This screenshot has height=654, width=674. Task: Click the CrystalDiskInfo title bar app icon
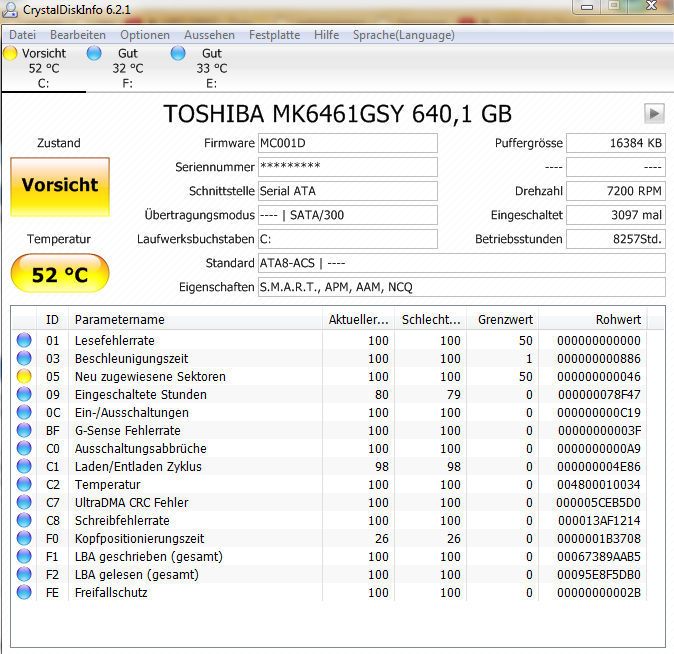[x=10, y=9]
